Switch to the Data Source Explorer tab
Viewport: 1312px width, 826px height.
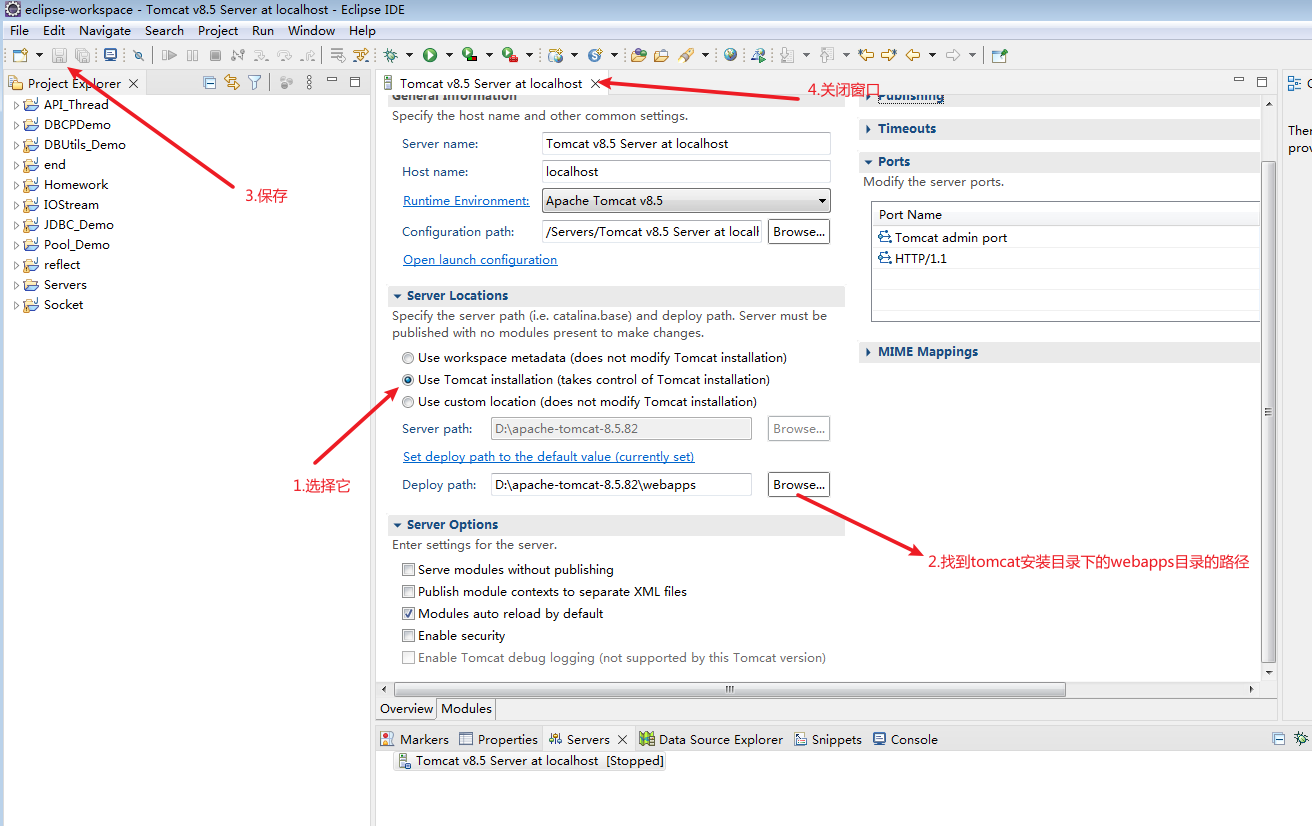711,740
